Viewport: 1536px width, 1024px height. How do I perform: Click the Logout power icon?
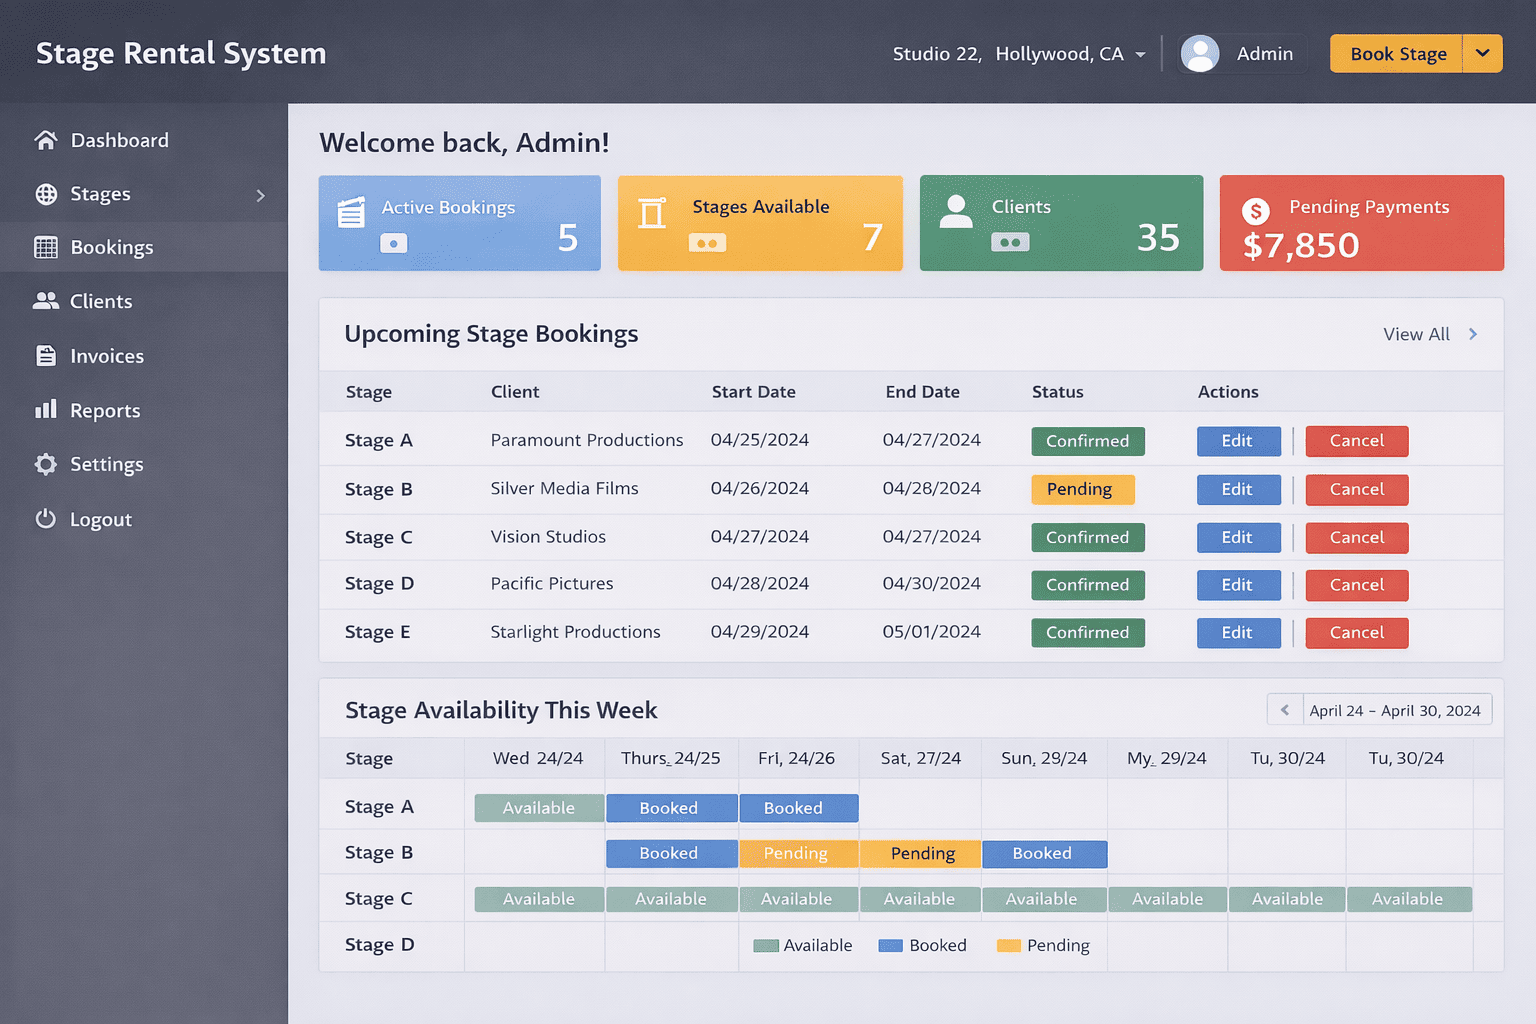point(46,519)
